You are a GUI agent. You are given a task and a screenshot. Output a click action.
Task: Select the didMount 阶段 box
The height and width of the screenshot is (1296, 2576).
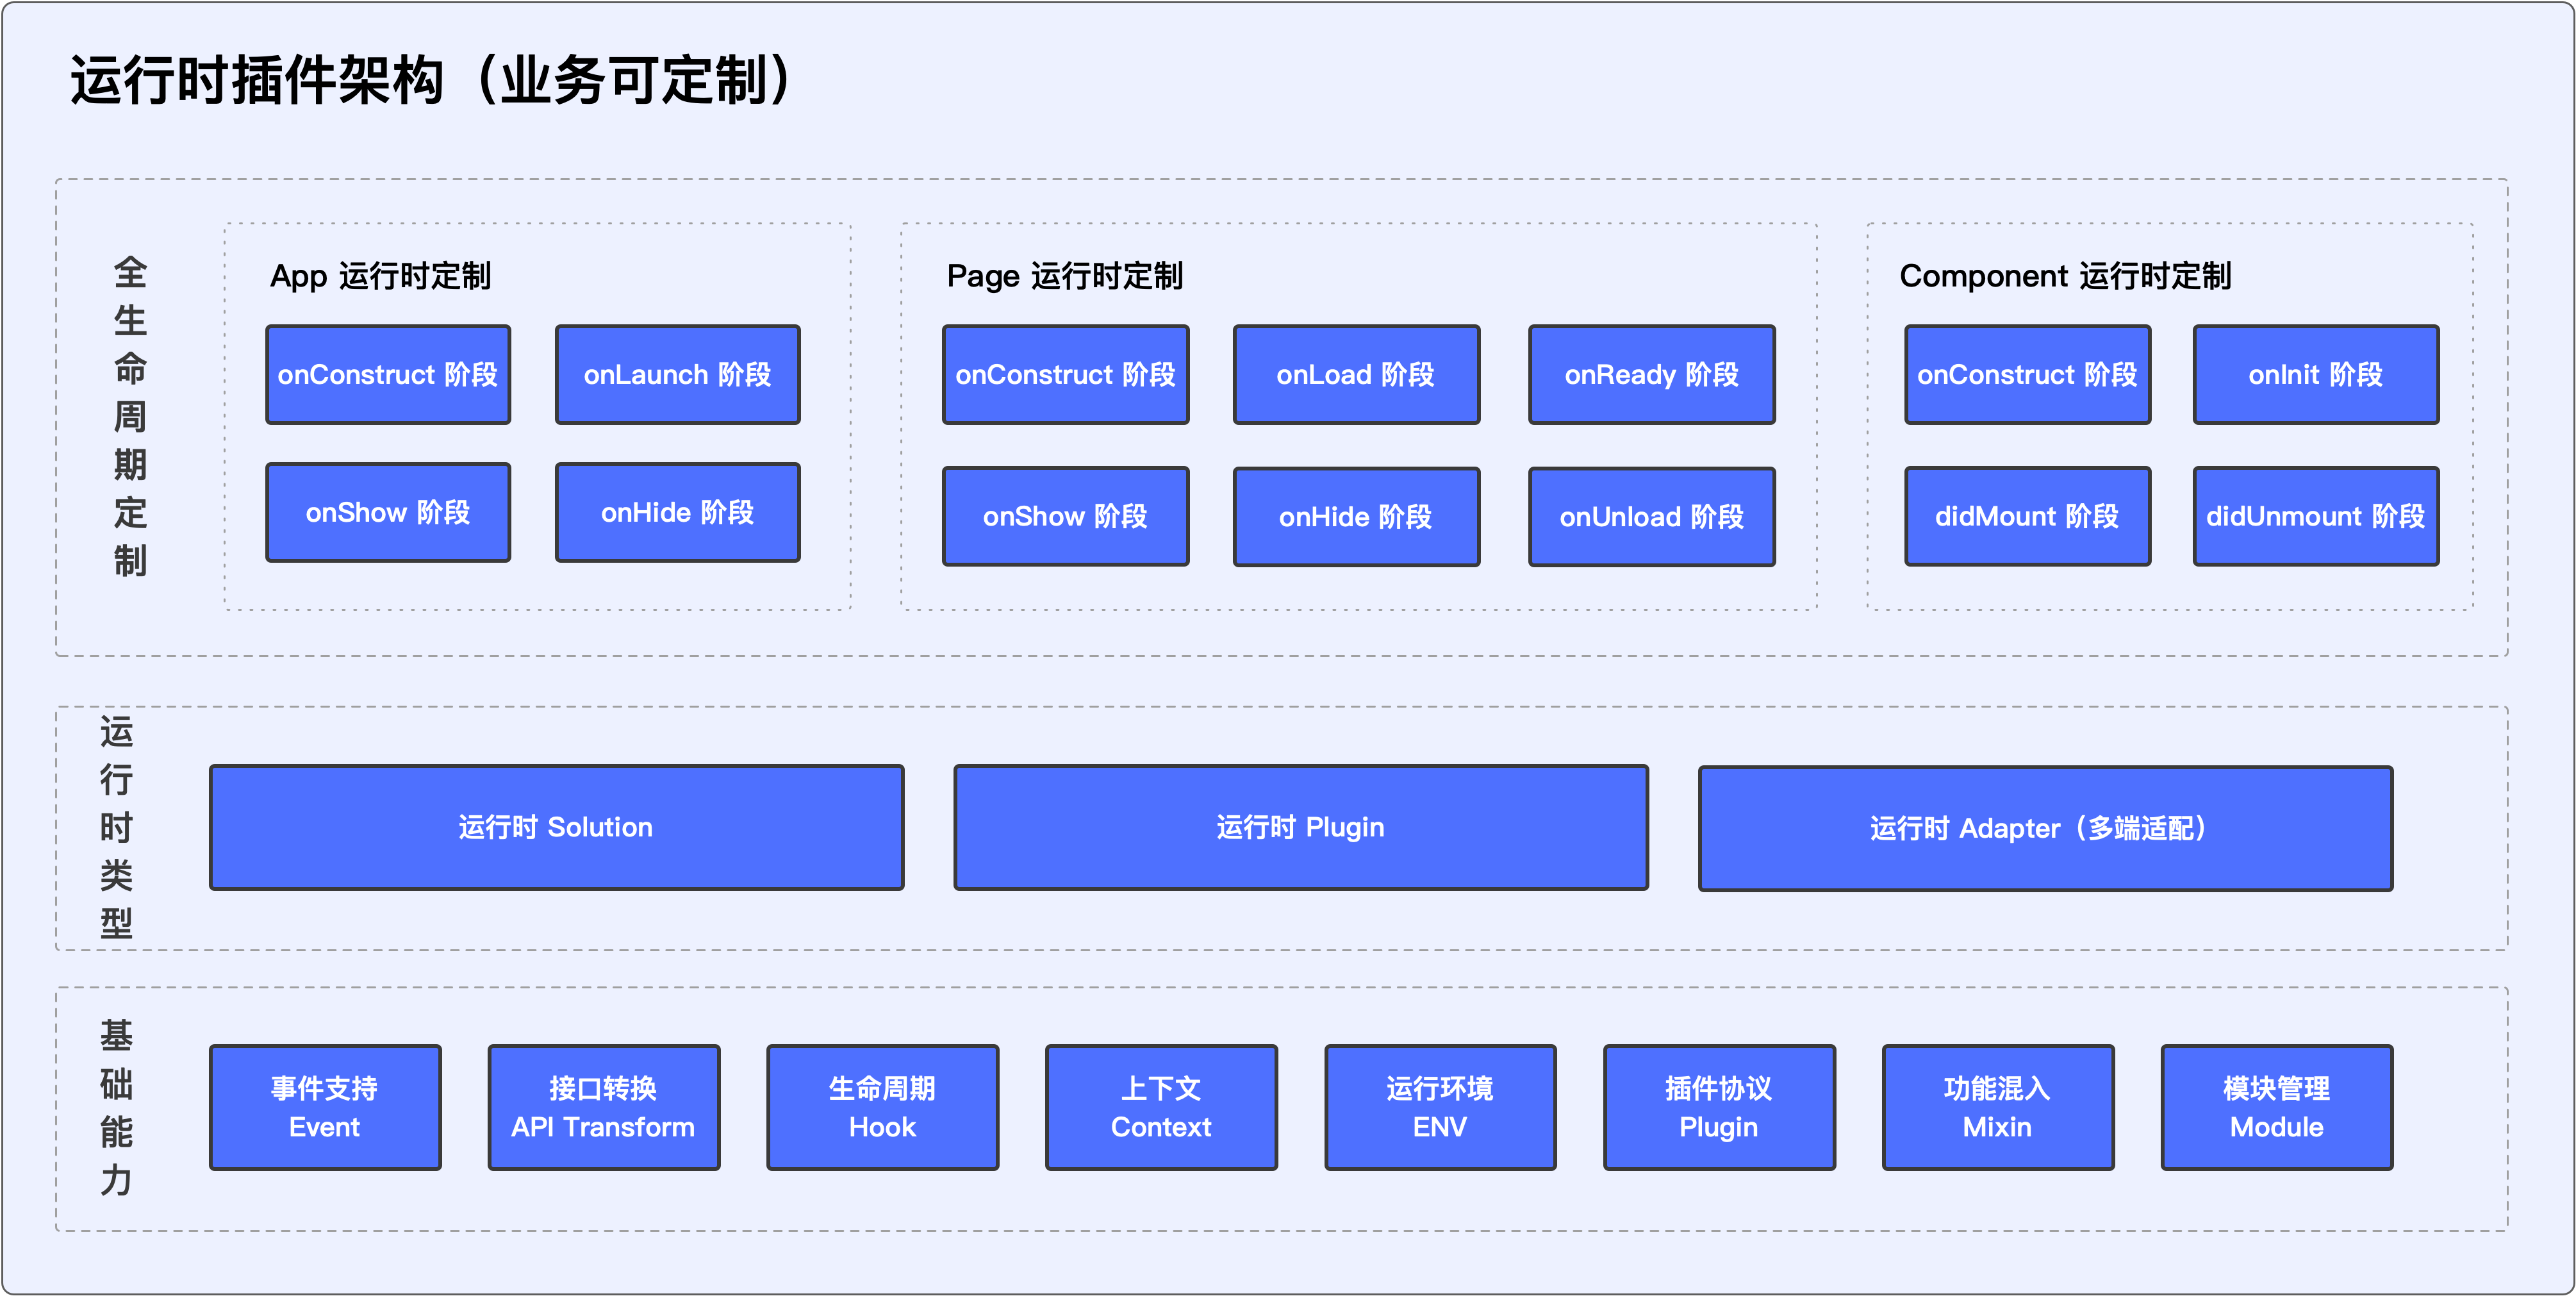coord(2026,516)
